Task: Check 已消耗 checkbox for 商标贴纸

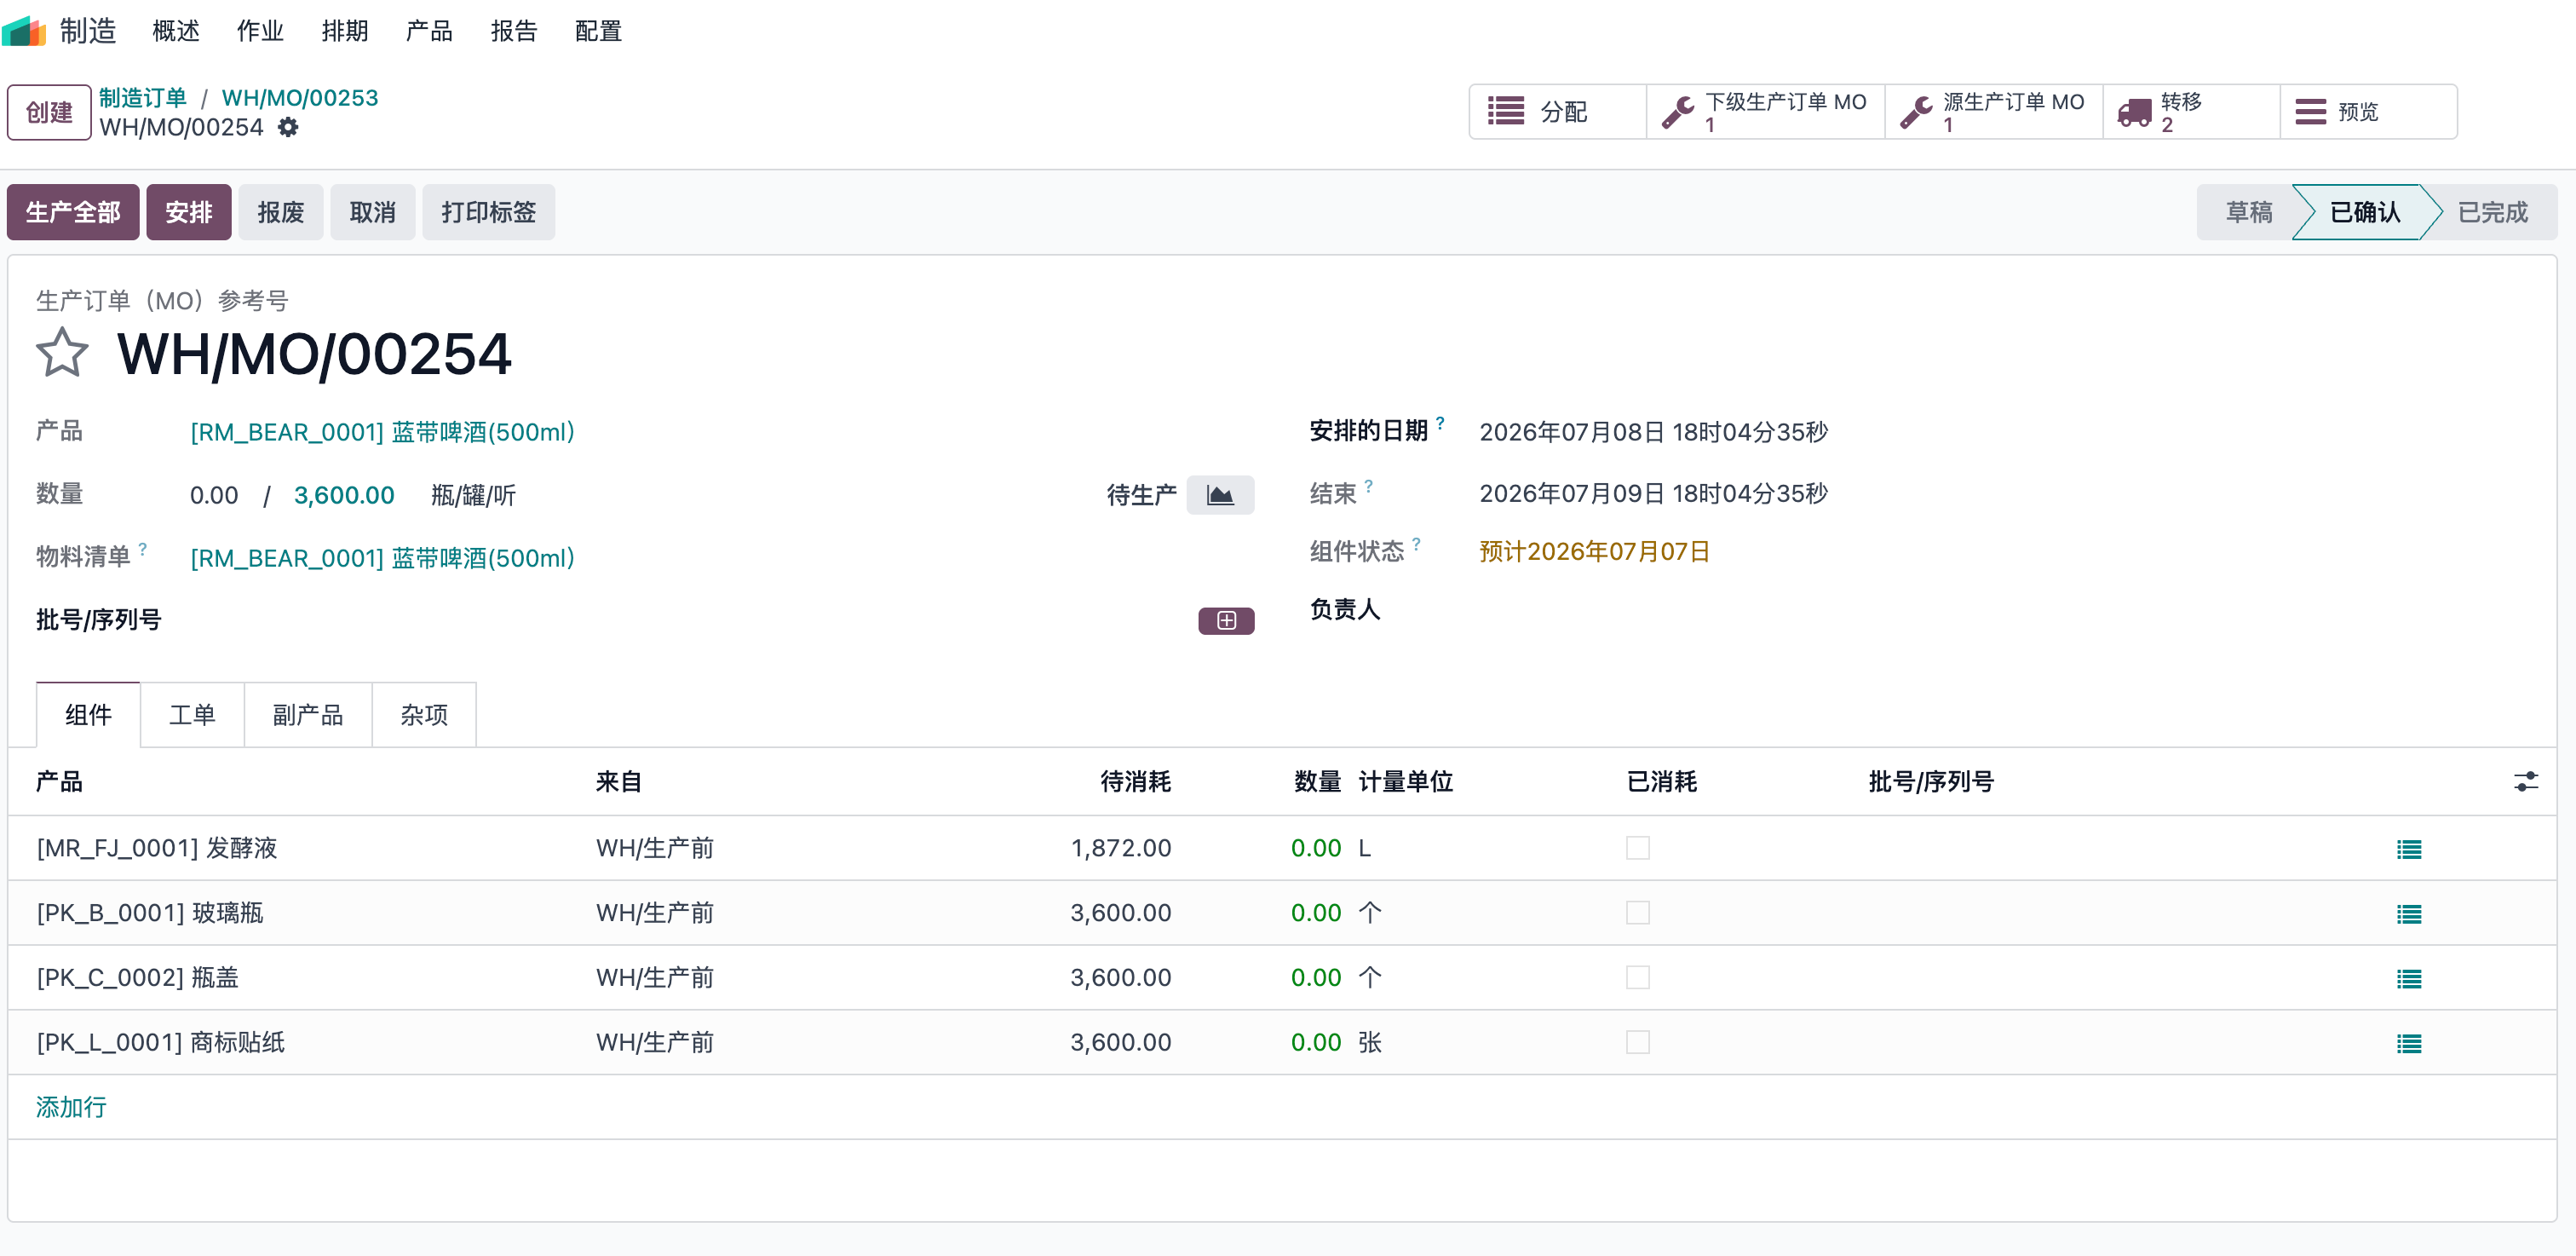Action: coord(1637,1042)
